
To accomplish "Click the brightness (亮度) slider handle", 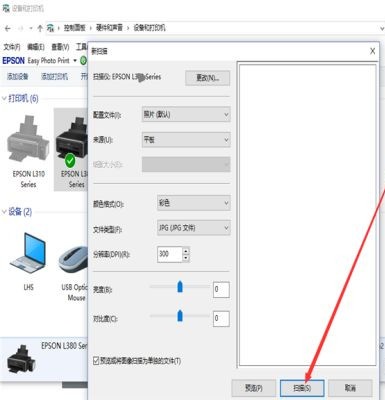I will (180, 287).
